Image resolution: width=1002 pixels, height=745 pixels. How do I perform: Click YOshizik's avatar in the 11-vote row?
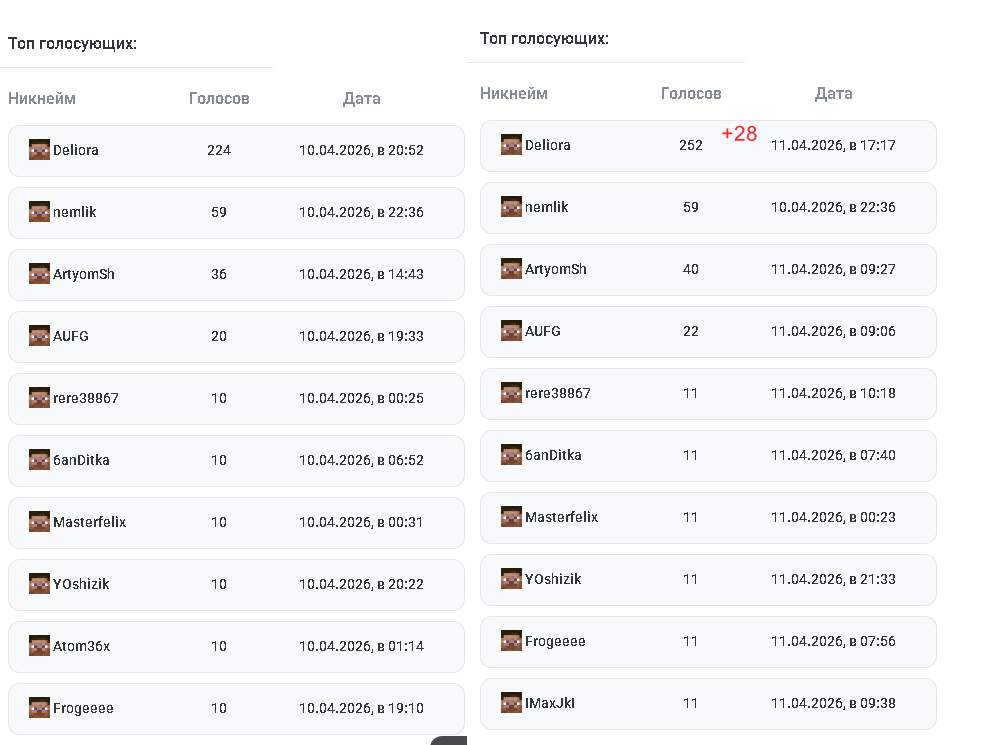(x=511, y=579)
